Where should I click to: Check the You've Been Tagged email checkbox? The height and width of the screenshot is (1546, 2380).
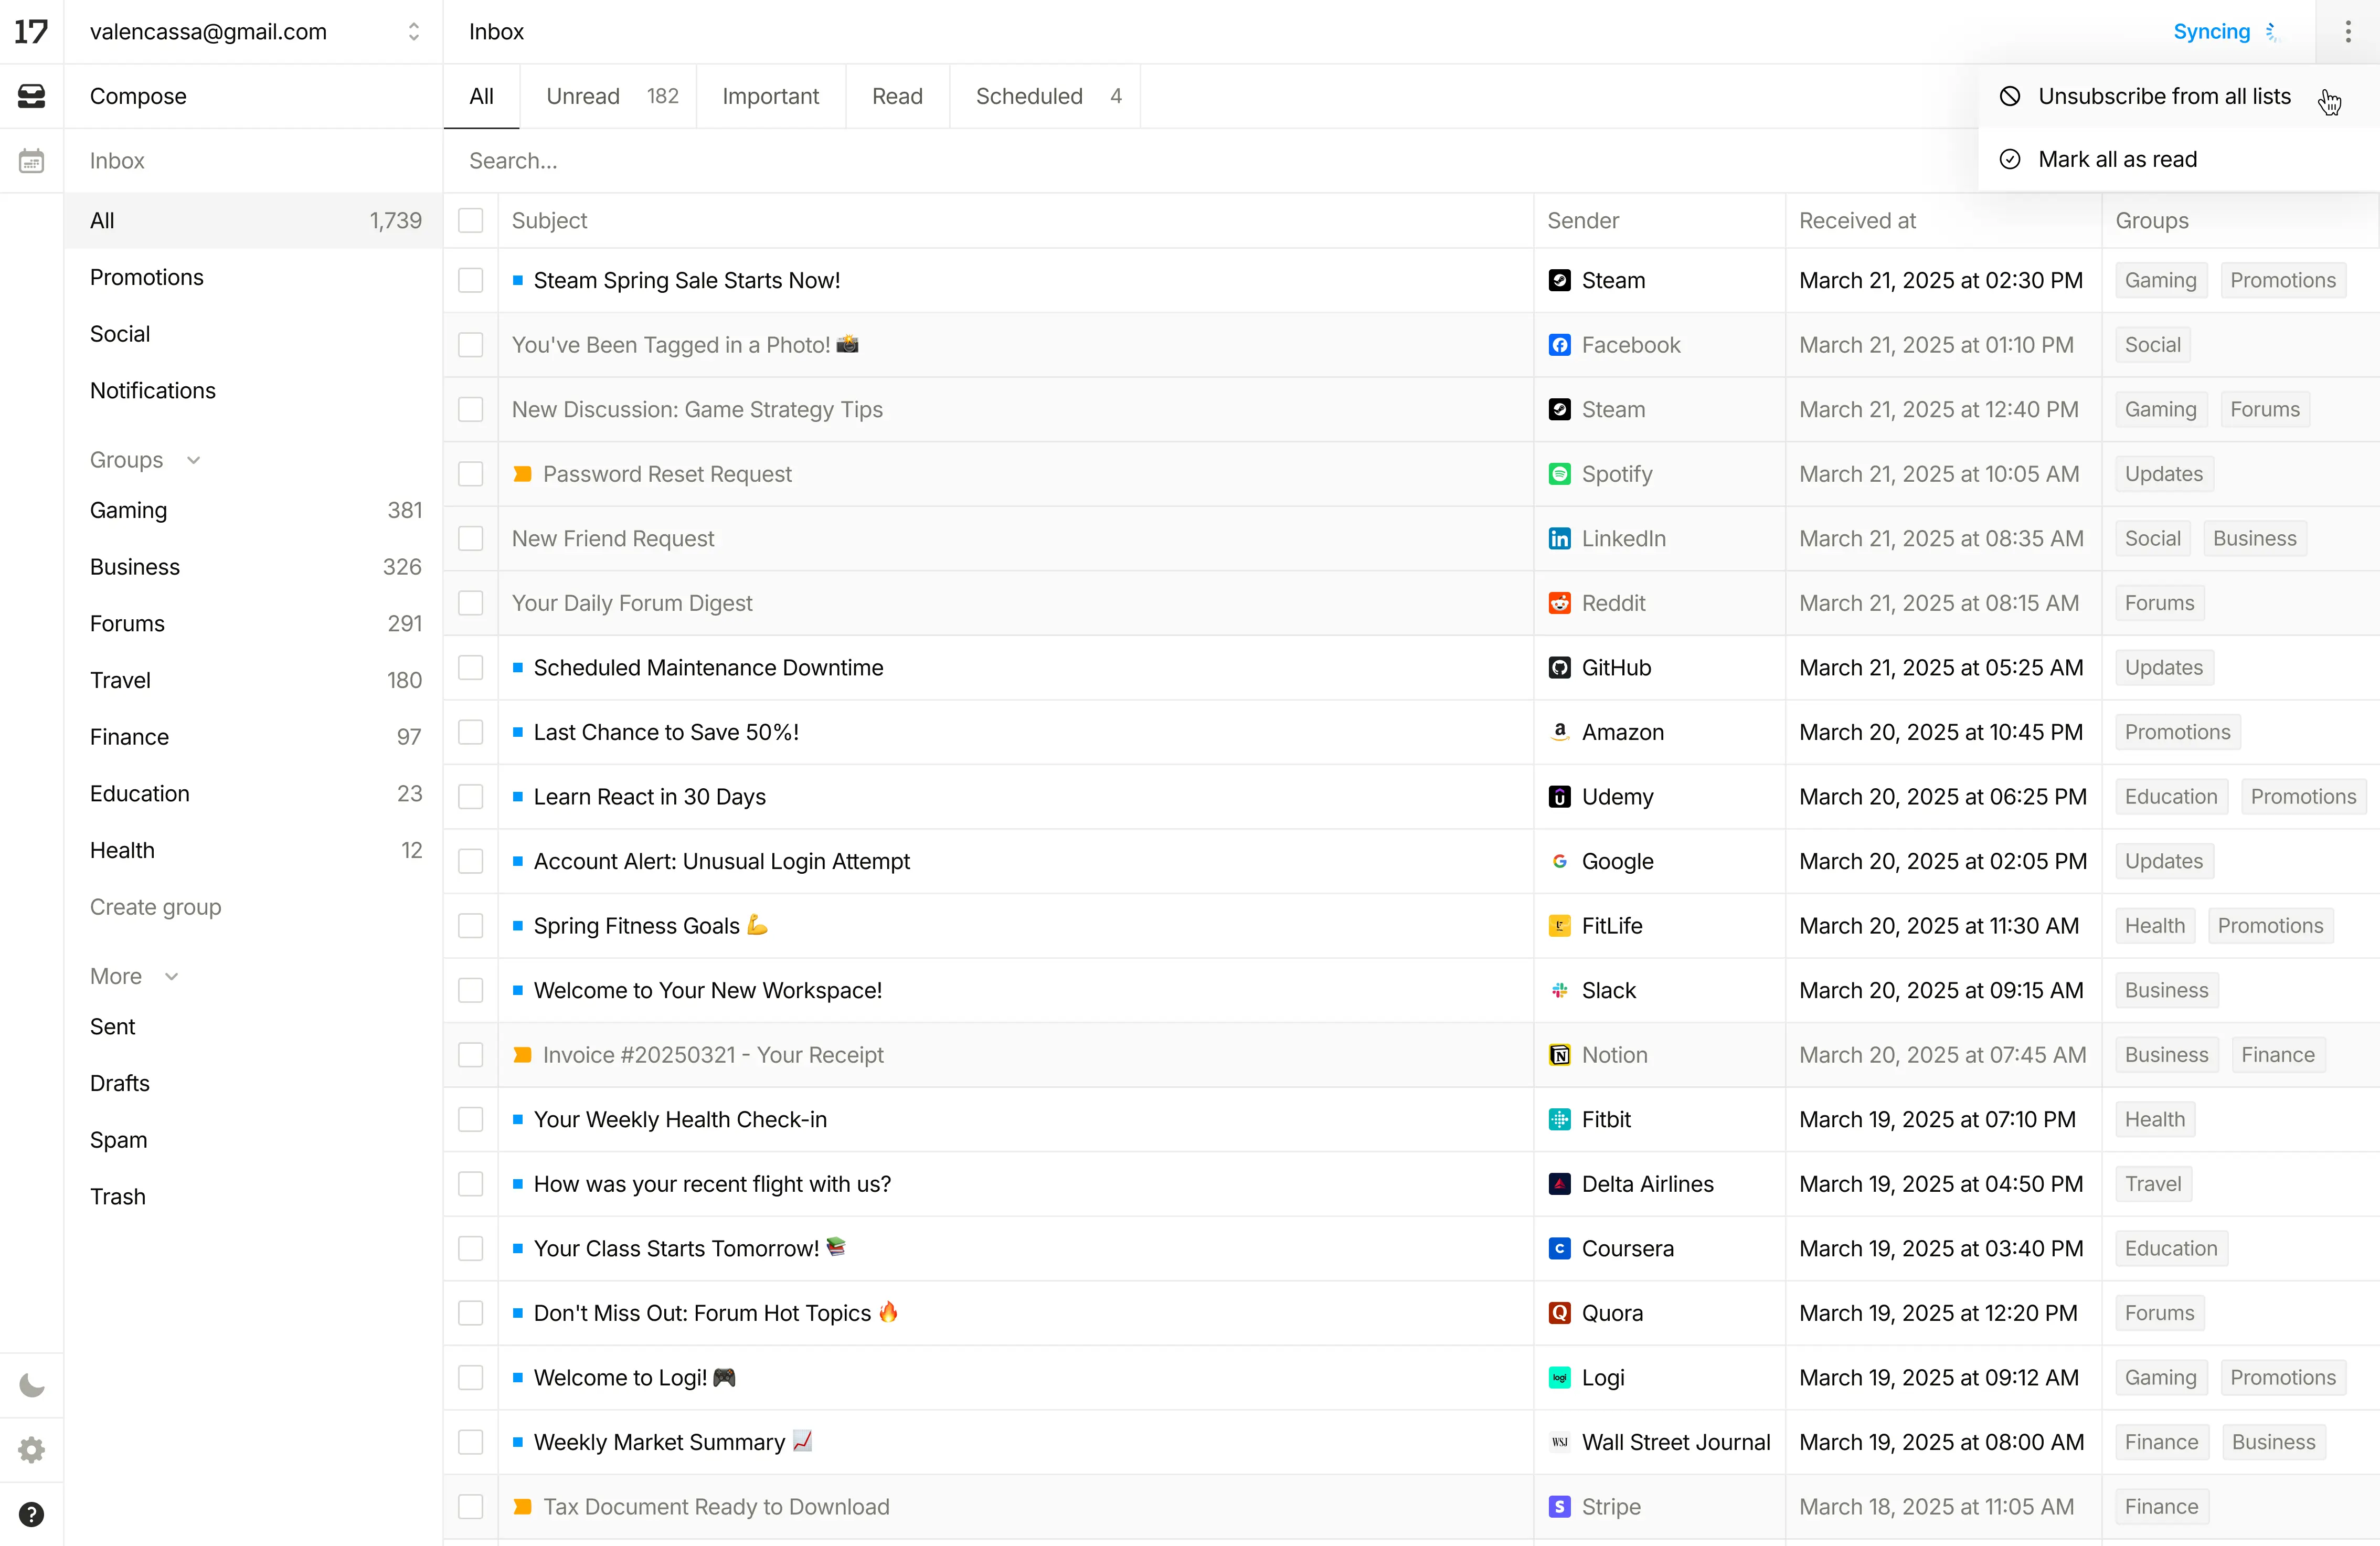coord(470,345)
